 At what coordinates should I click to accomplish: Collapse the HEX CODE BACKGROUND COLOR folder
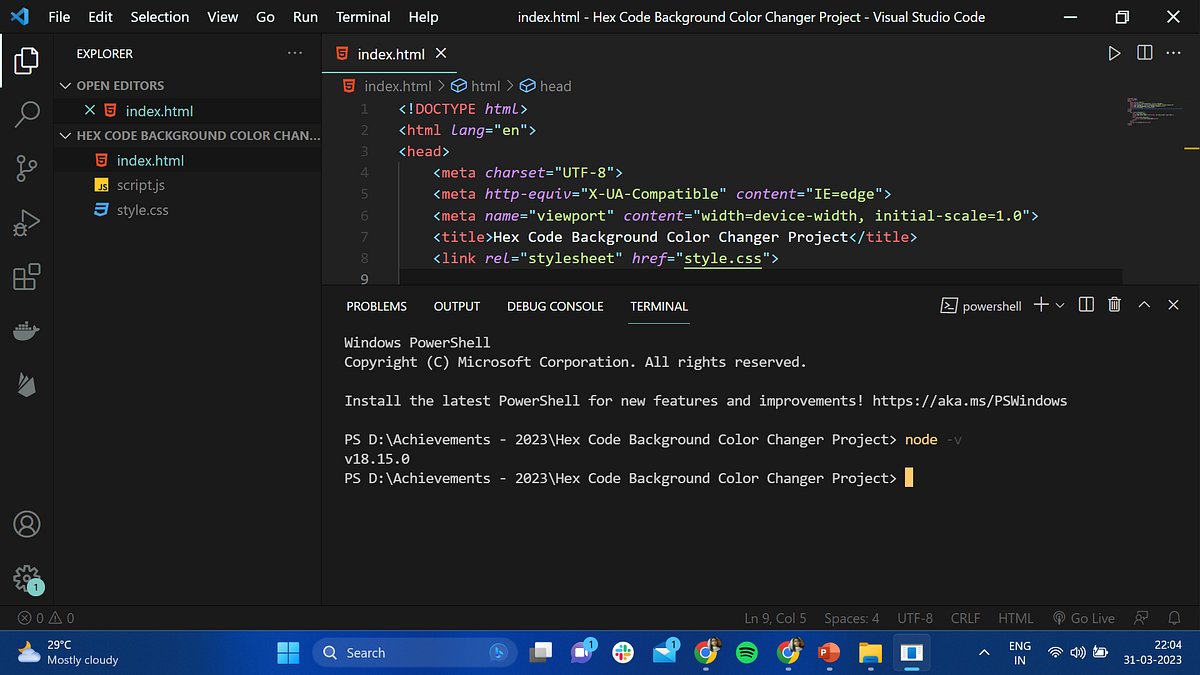pos(65,135)
